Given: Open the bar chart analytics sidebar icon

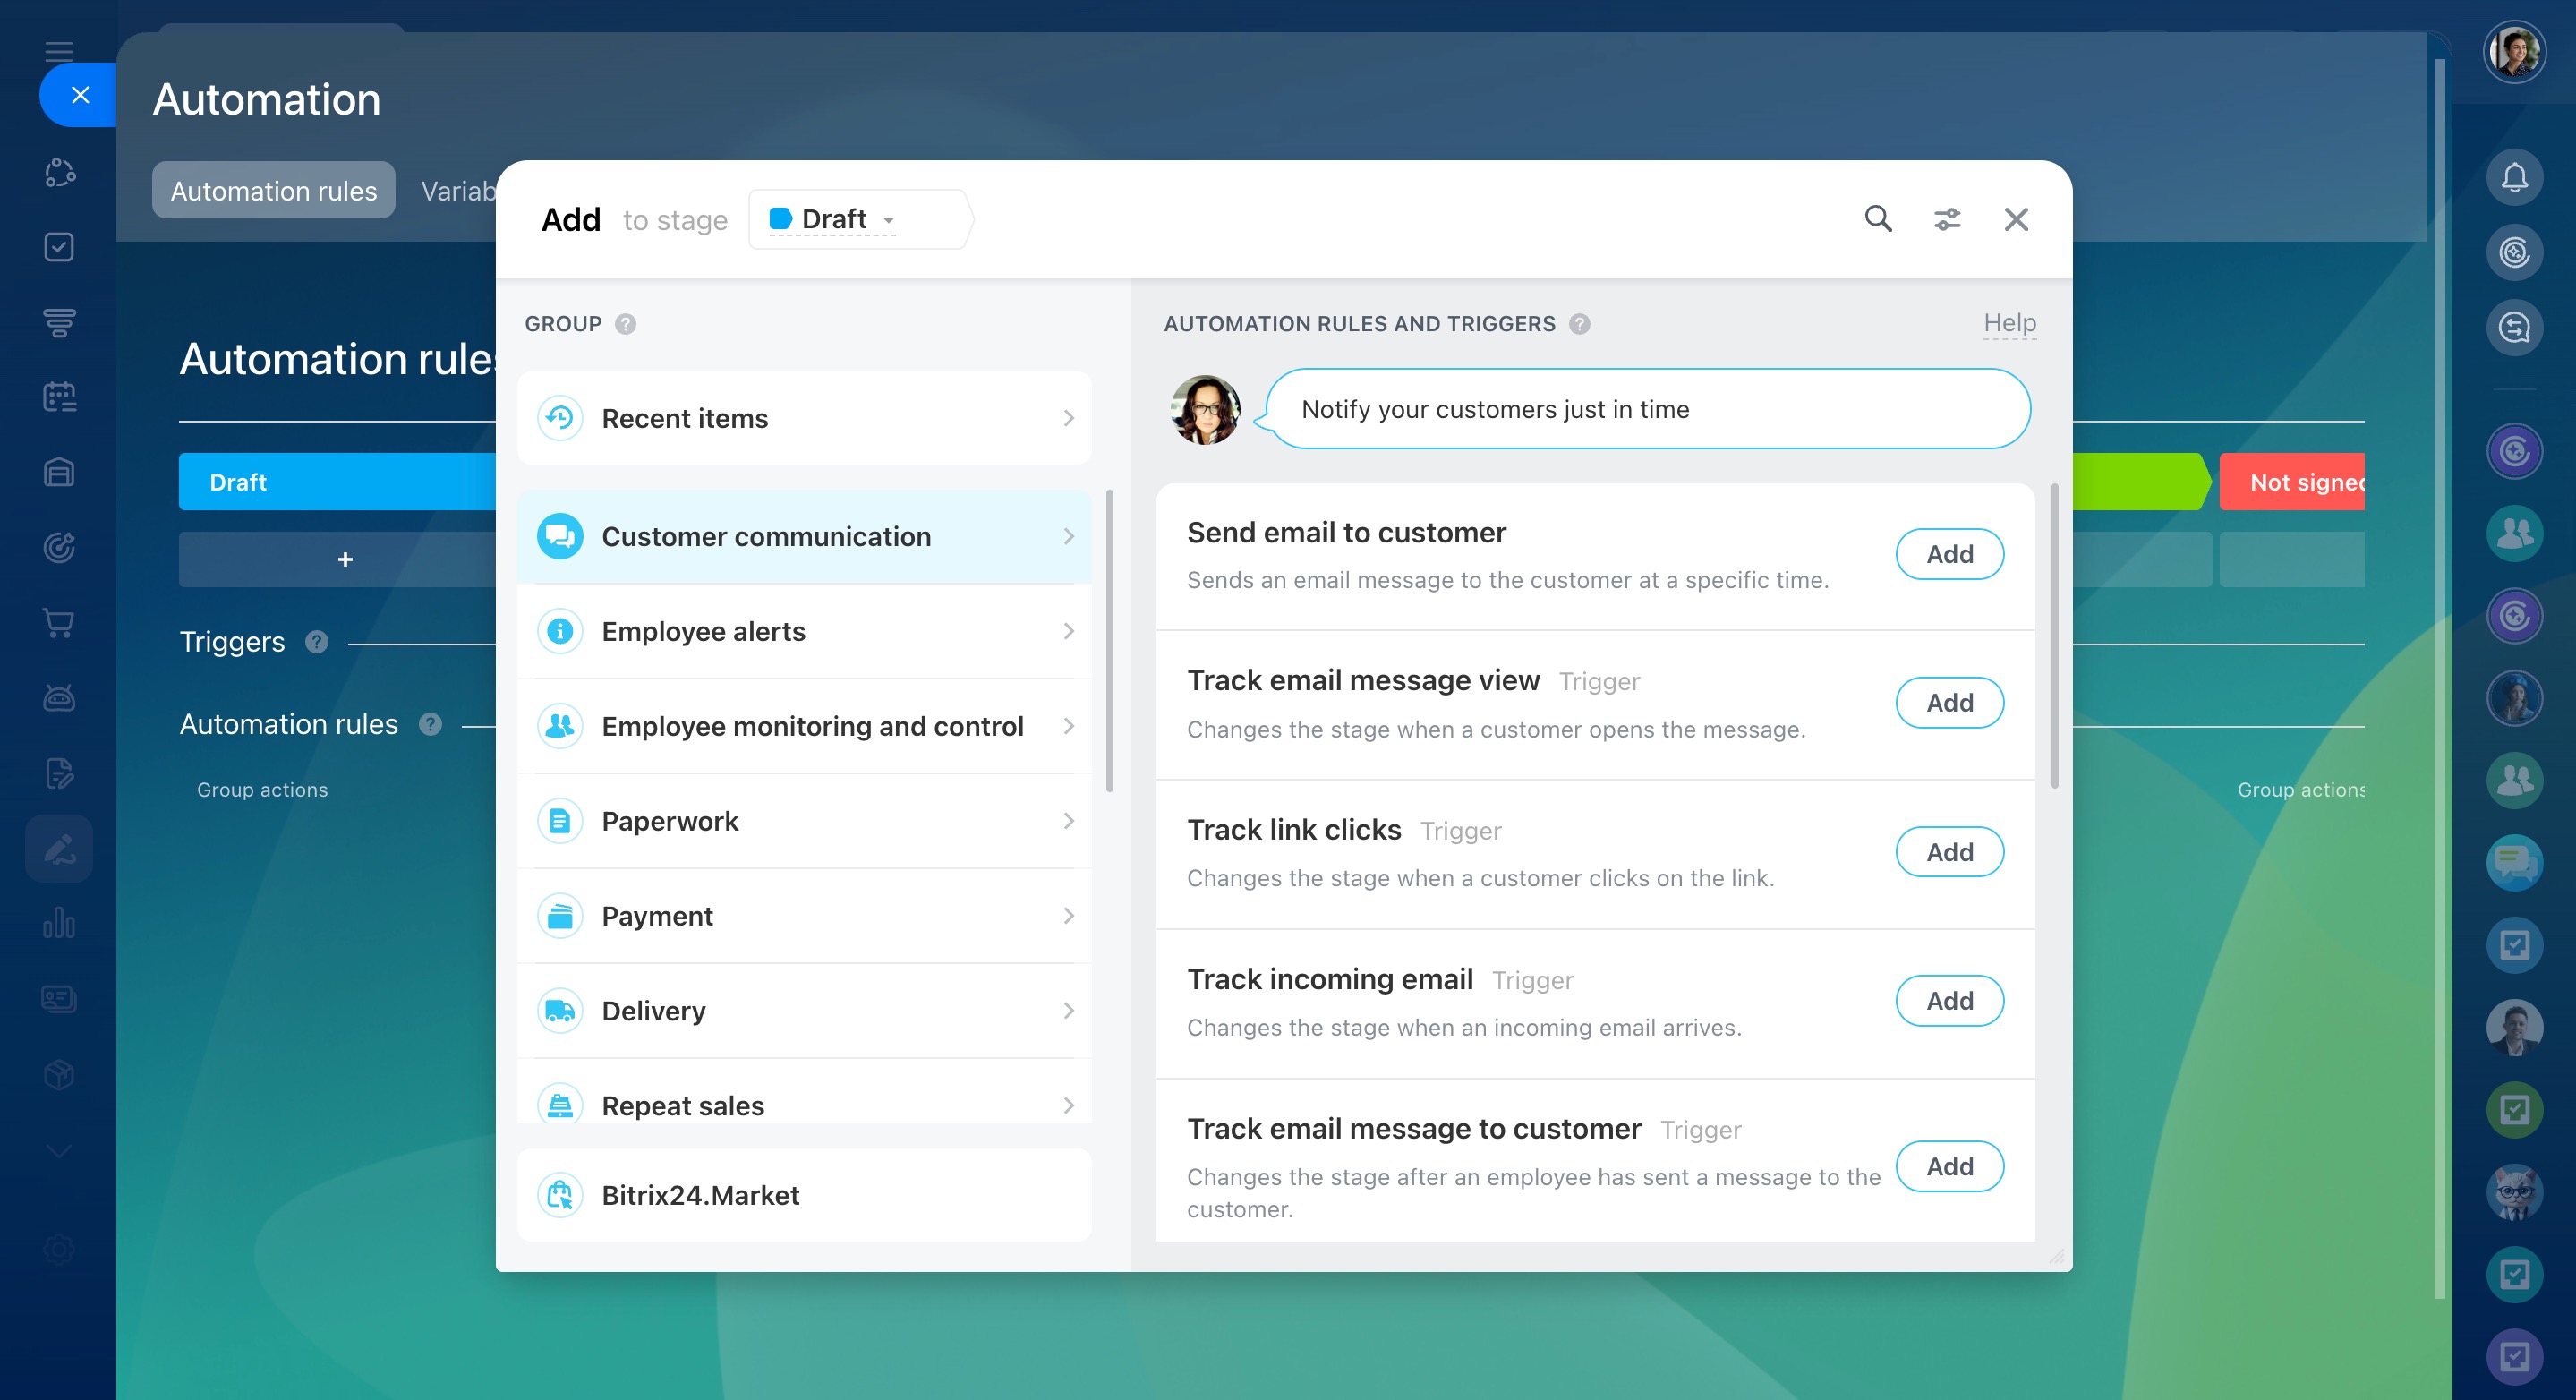Looking at the screenshot, I should click(x=59, y=924).
